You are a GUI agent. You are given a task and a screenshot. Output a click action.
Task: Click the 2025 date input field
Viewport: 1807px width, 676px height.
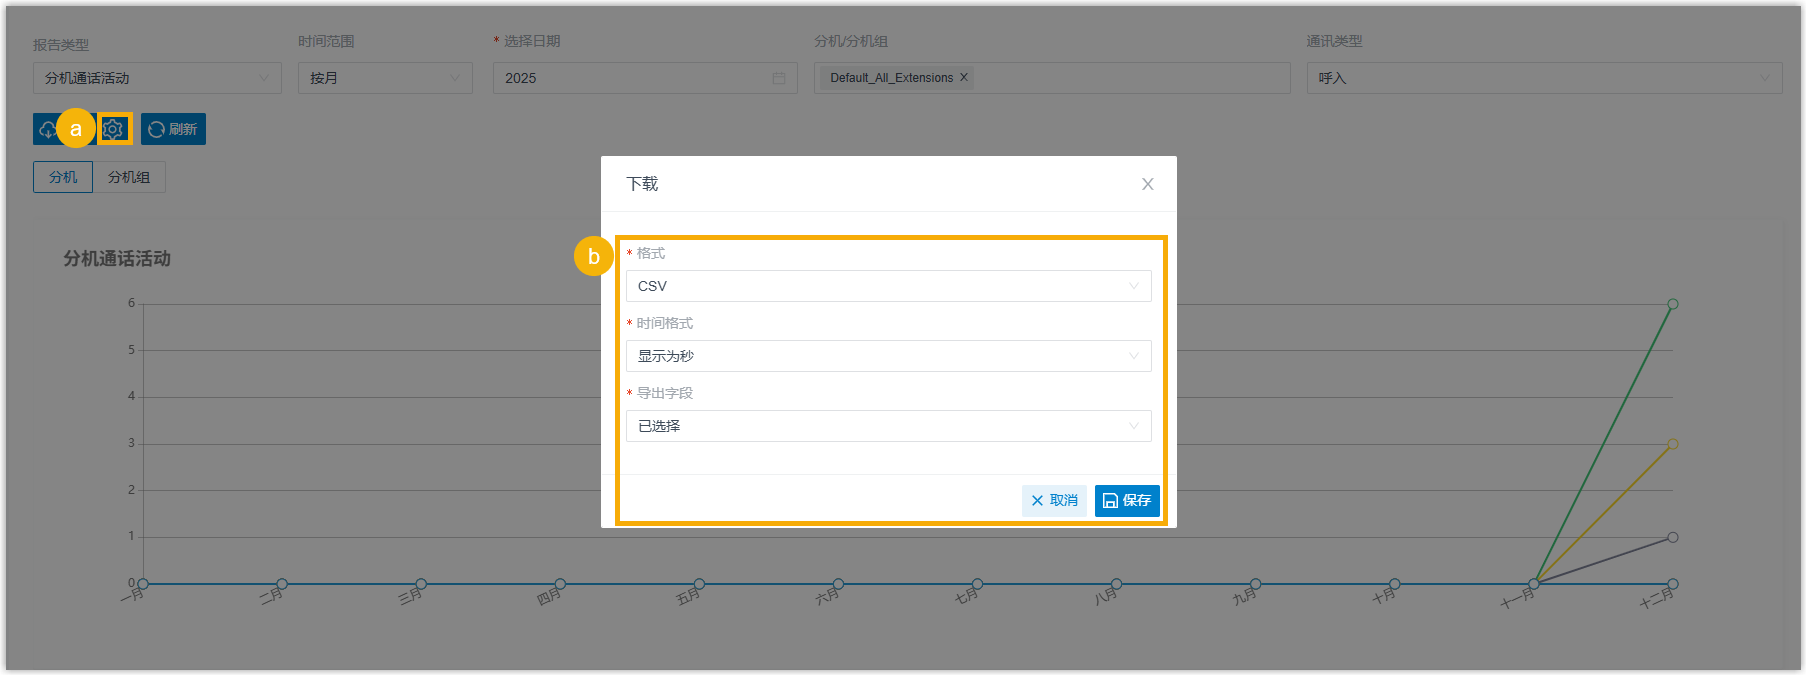point(630,78)
